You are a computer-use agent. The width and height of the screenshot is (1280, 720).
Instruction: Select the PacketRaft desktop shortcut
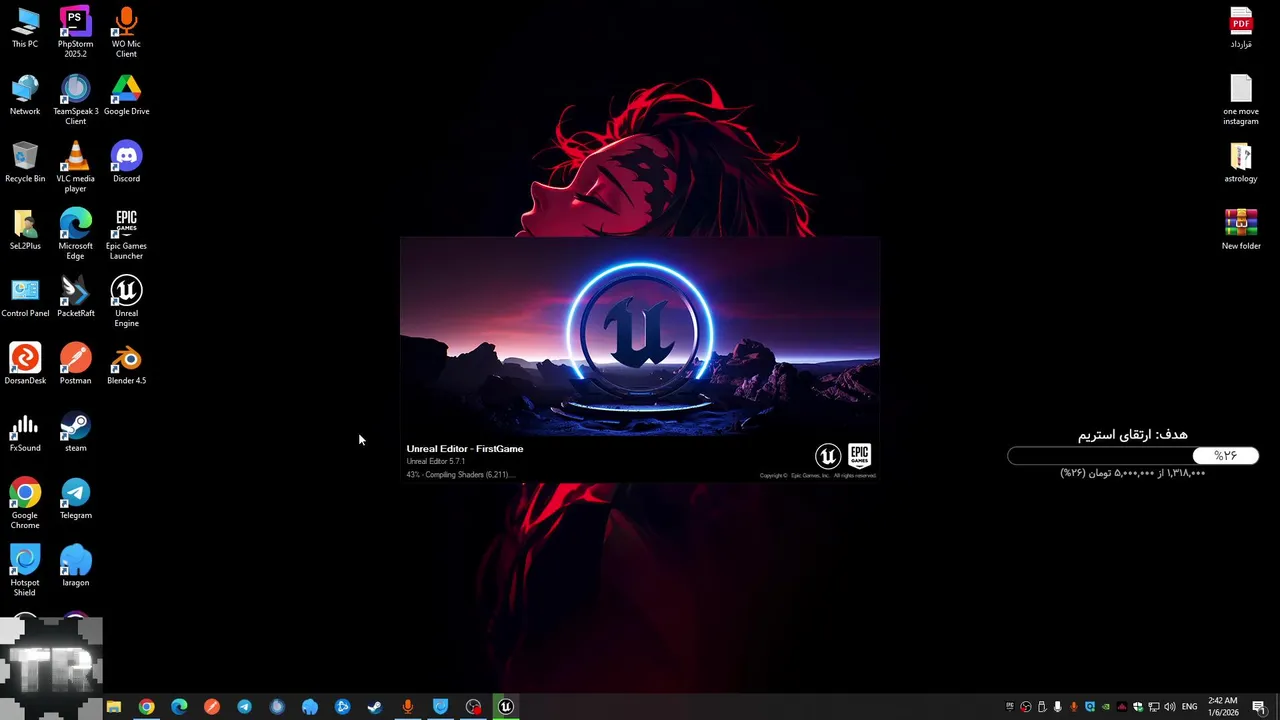[x=75, y=297]
